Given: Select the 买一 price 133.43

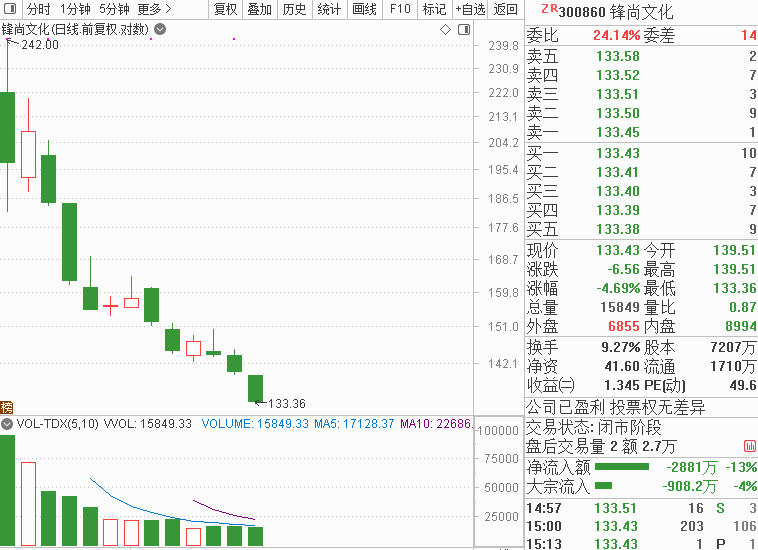Looking at the screenshot, I should (x=618, y=153).
